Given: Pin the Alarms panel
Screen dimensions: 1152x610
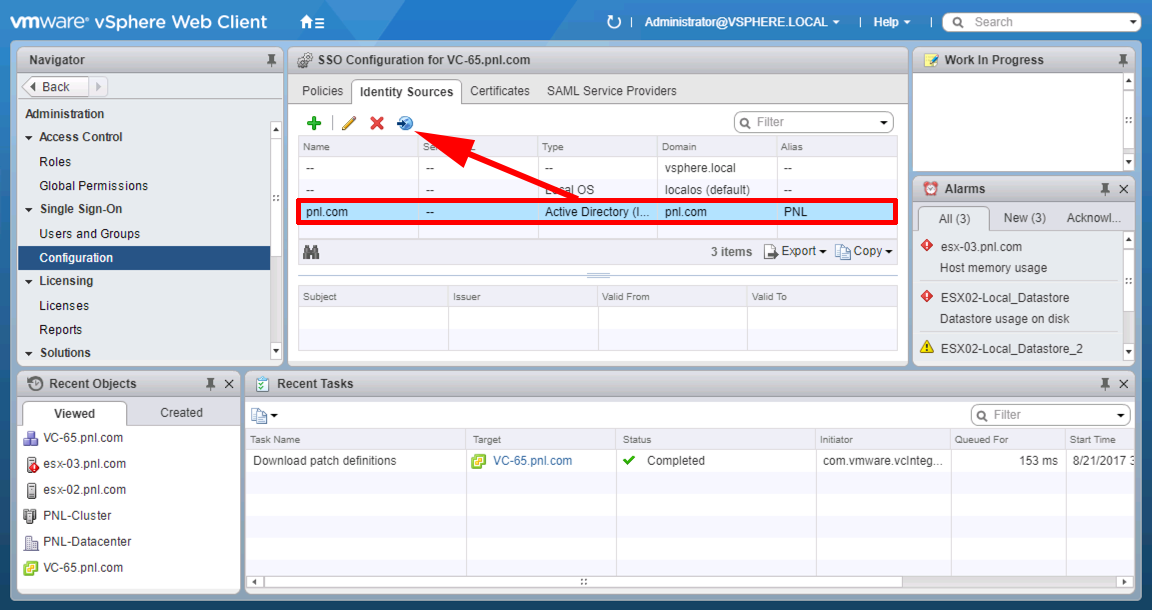Looking at the screenshot, I should [x=1105, y=189].
